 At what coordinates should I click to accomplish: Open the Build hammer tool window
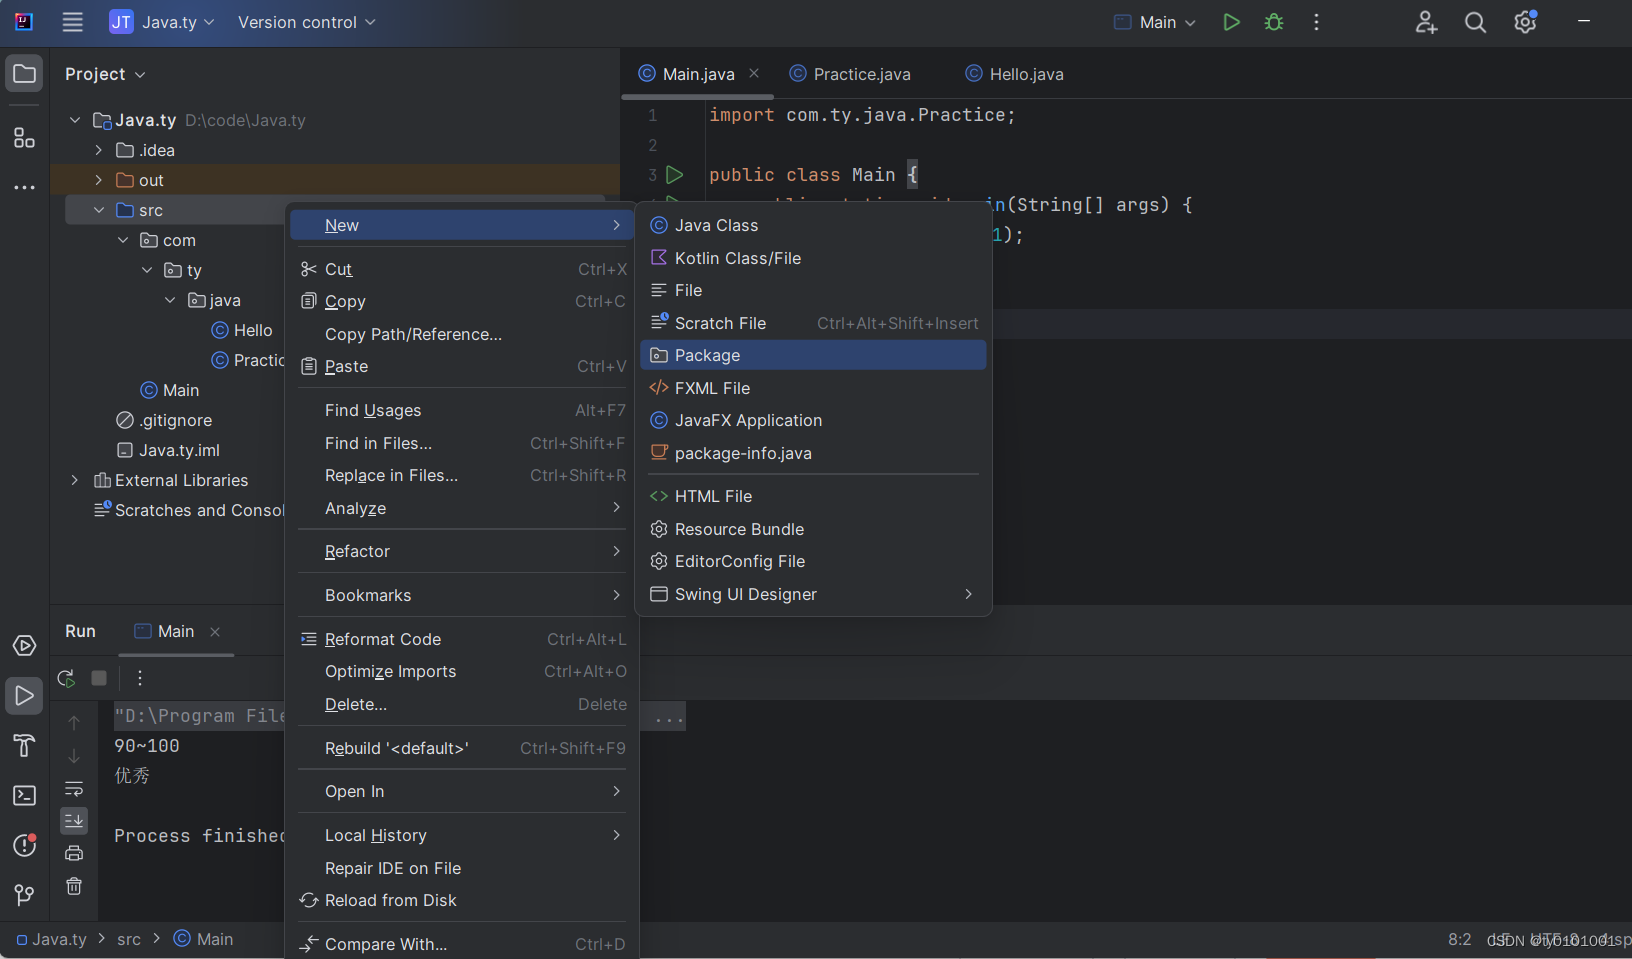tap(24, 745)
